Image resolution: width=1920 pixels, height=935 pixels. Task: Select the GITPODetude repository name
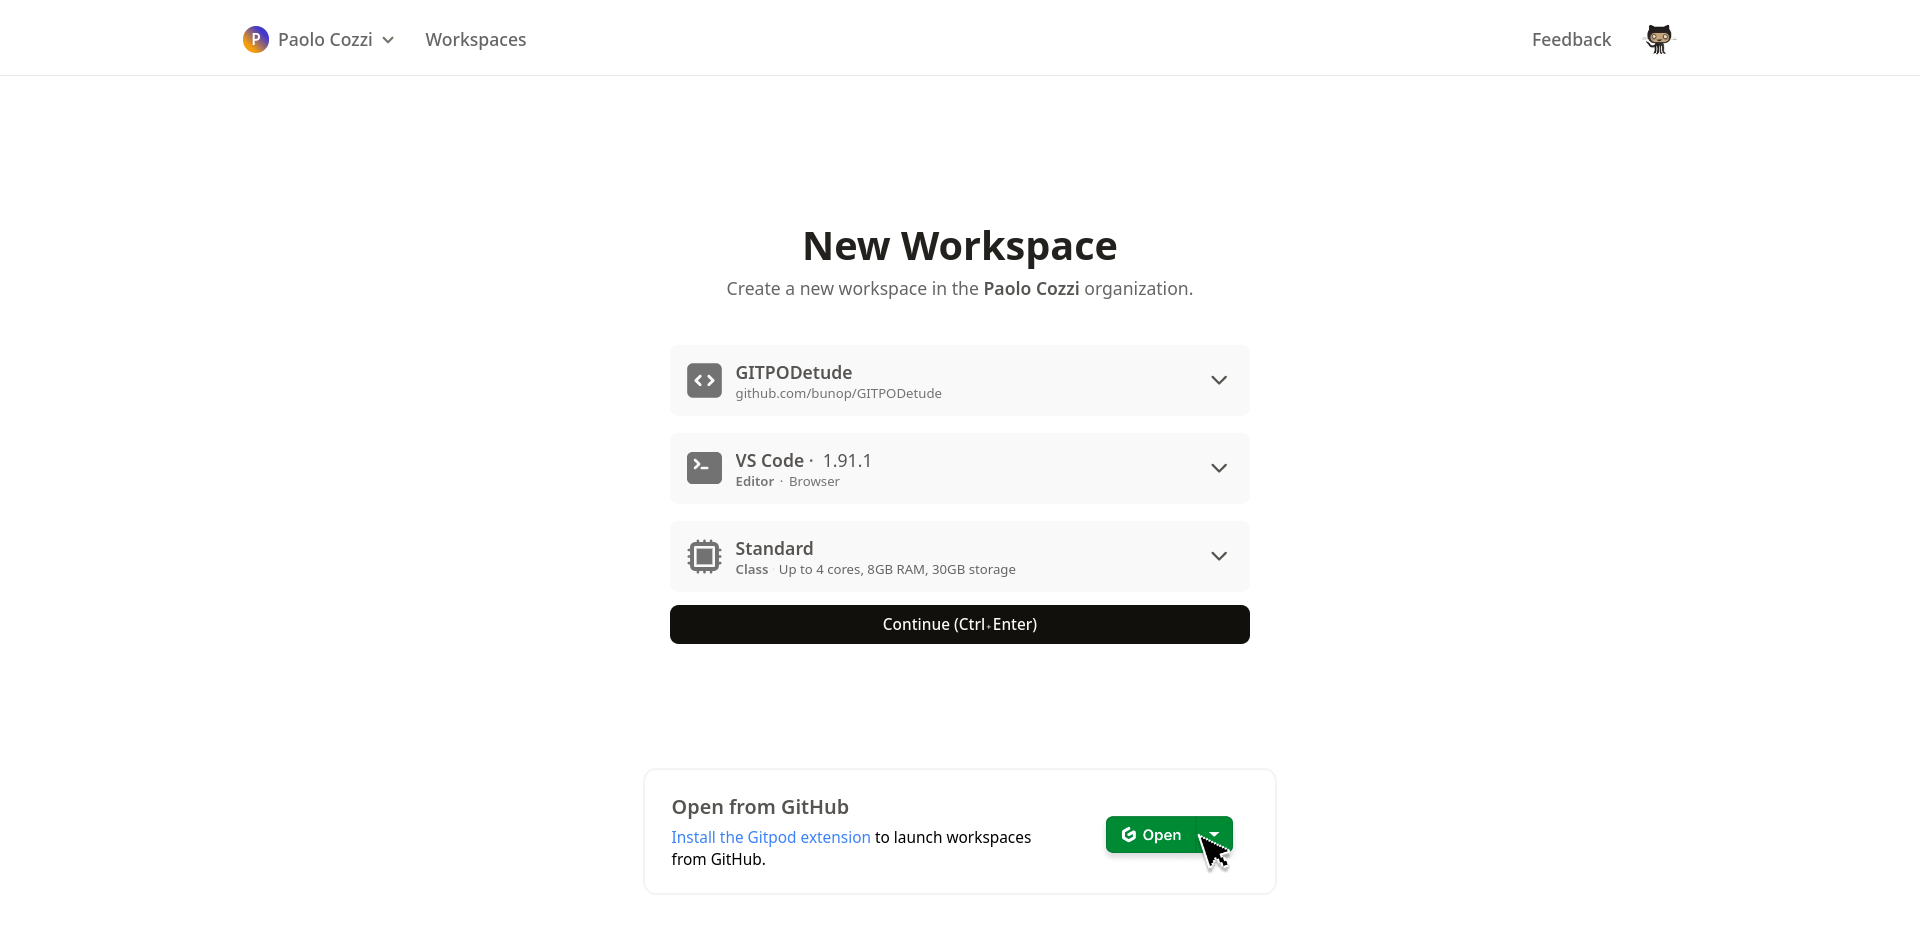click(793, 373)
